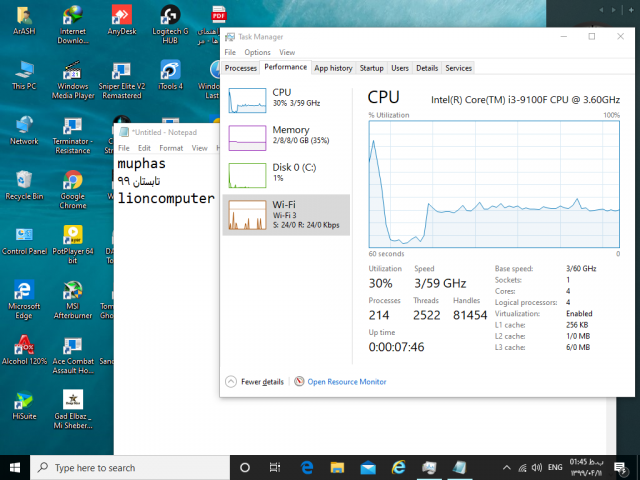Launch Internet Explorer from taskbar

tap(398, 468)
